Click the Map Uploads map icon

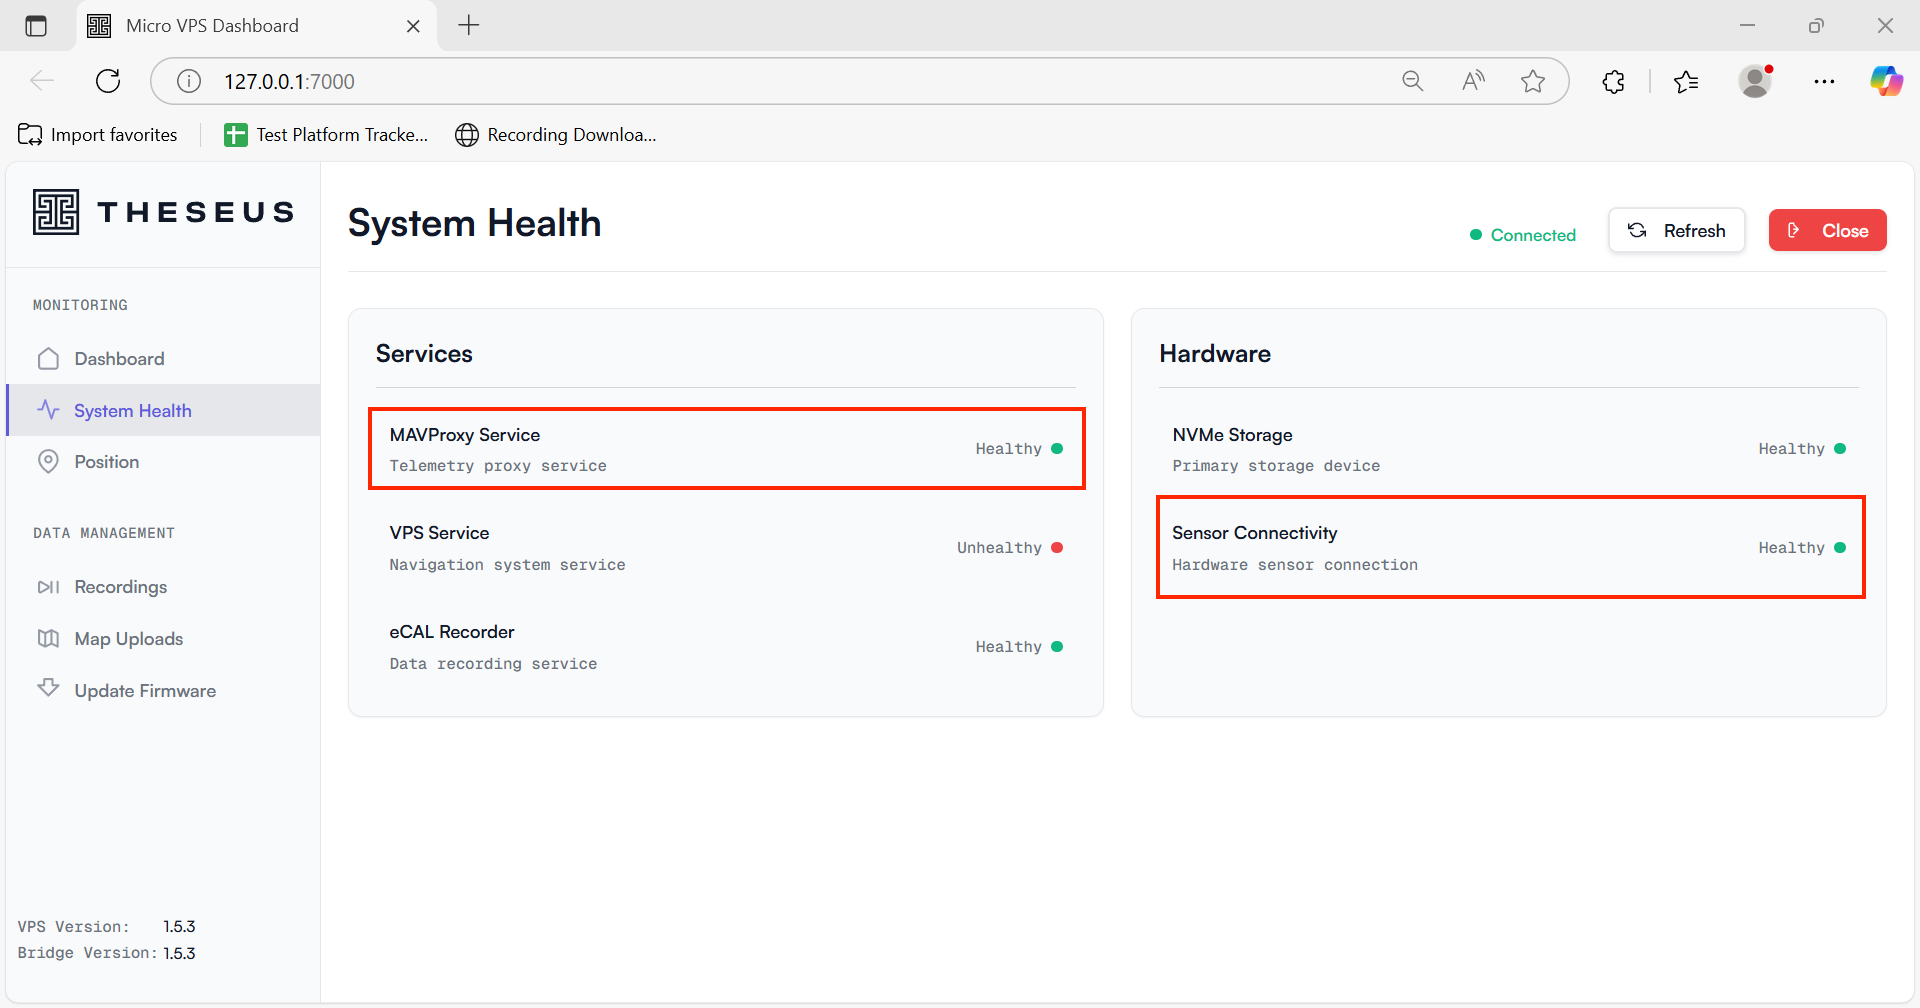point(48,639)
